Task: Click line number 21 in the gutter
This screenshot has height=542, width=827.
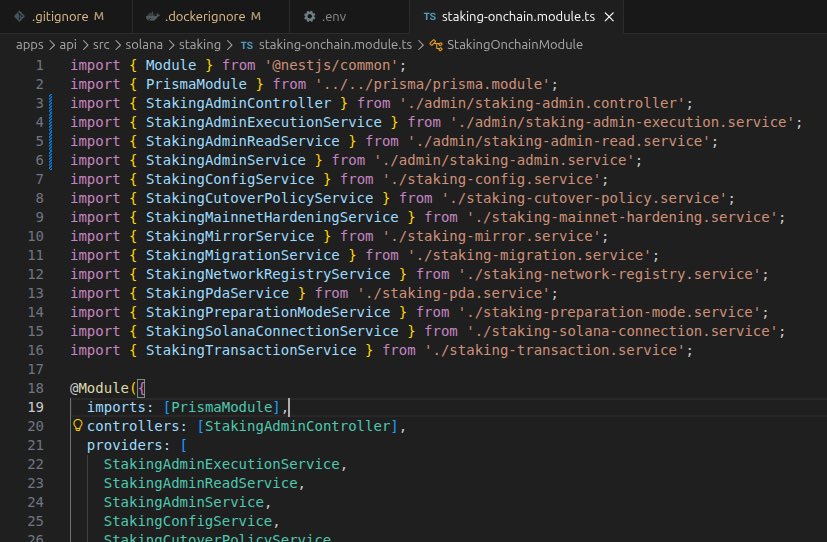Action: pyautogui.click(x=35, y=445)
